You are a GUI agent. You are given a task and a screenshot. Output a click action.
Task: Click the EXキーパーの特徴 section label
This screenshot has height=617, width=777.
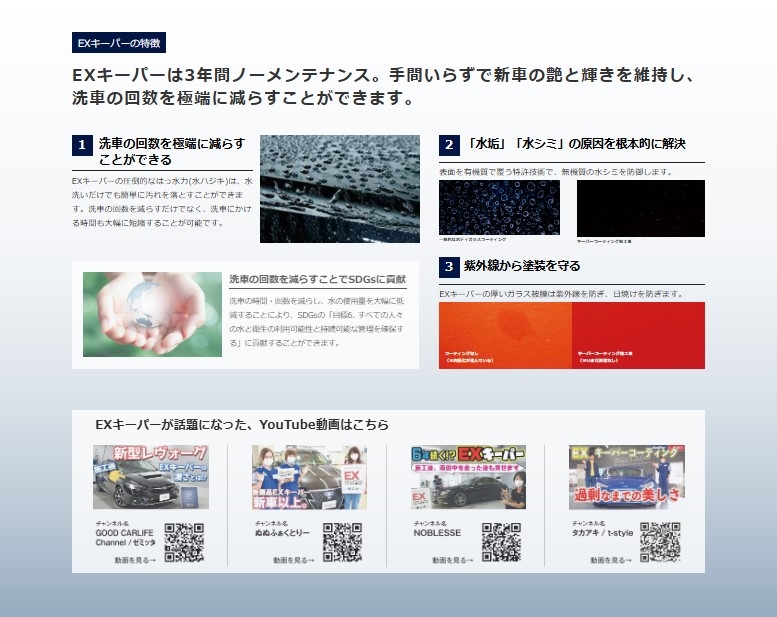(x=119, y=43)
